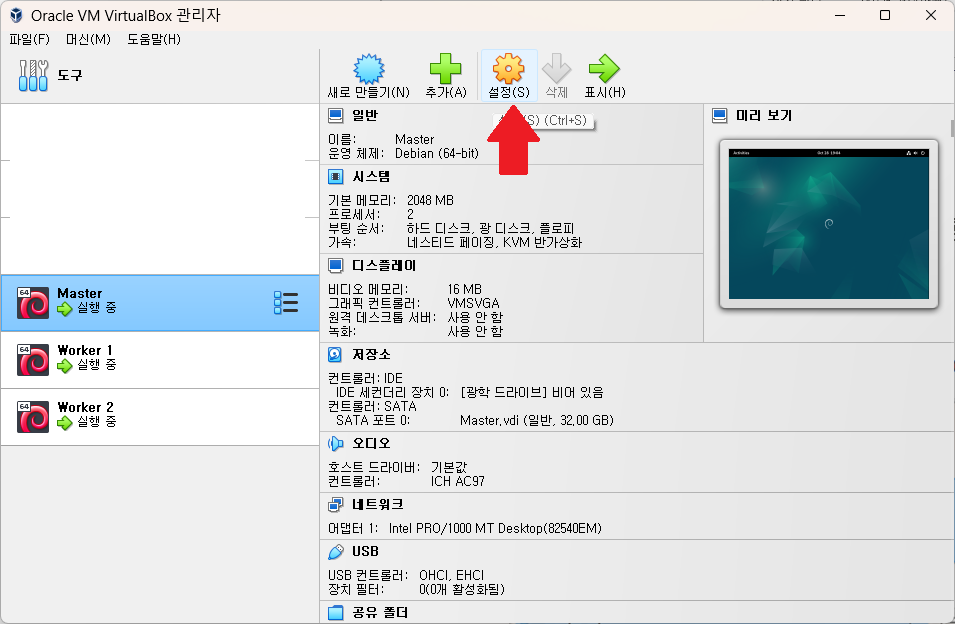
Task: Click the 일반 section monitor icon
Action: tap(336, 116)
